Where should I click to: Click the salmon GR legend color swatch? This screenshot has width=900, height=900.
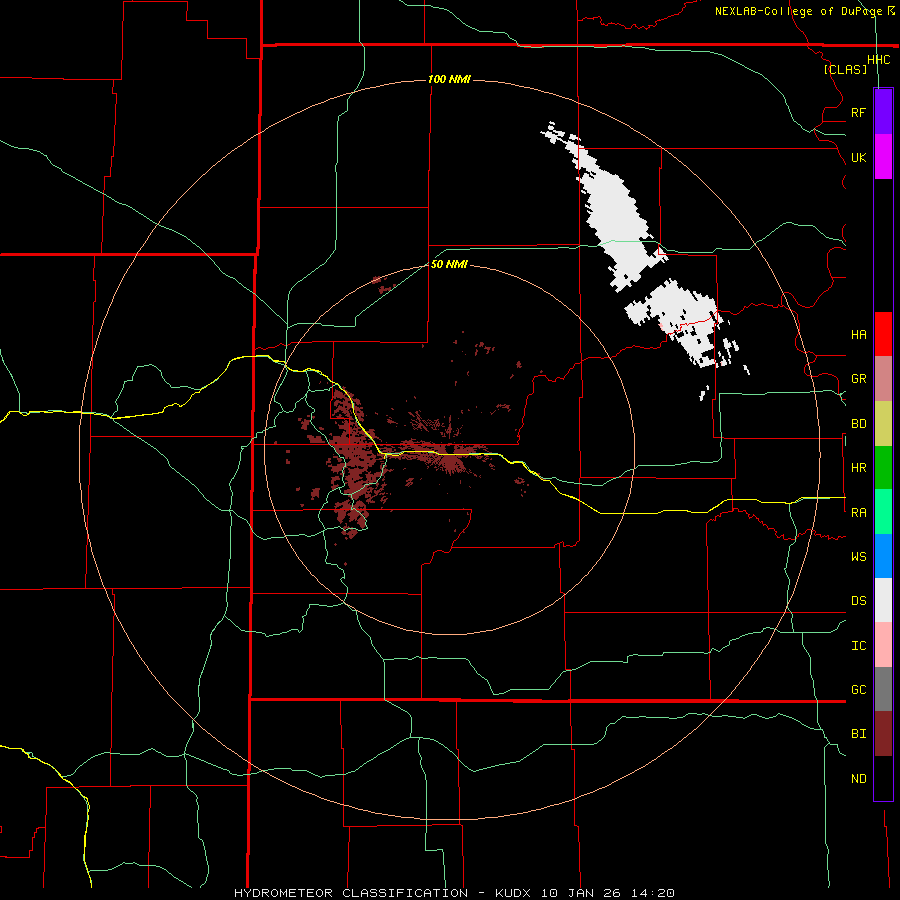click(883, 379)
